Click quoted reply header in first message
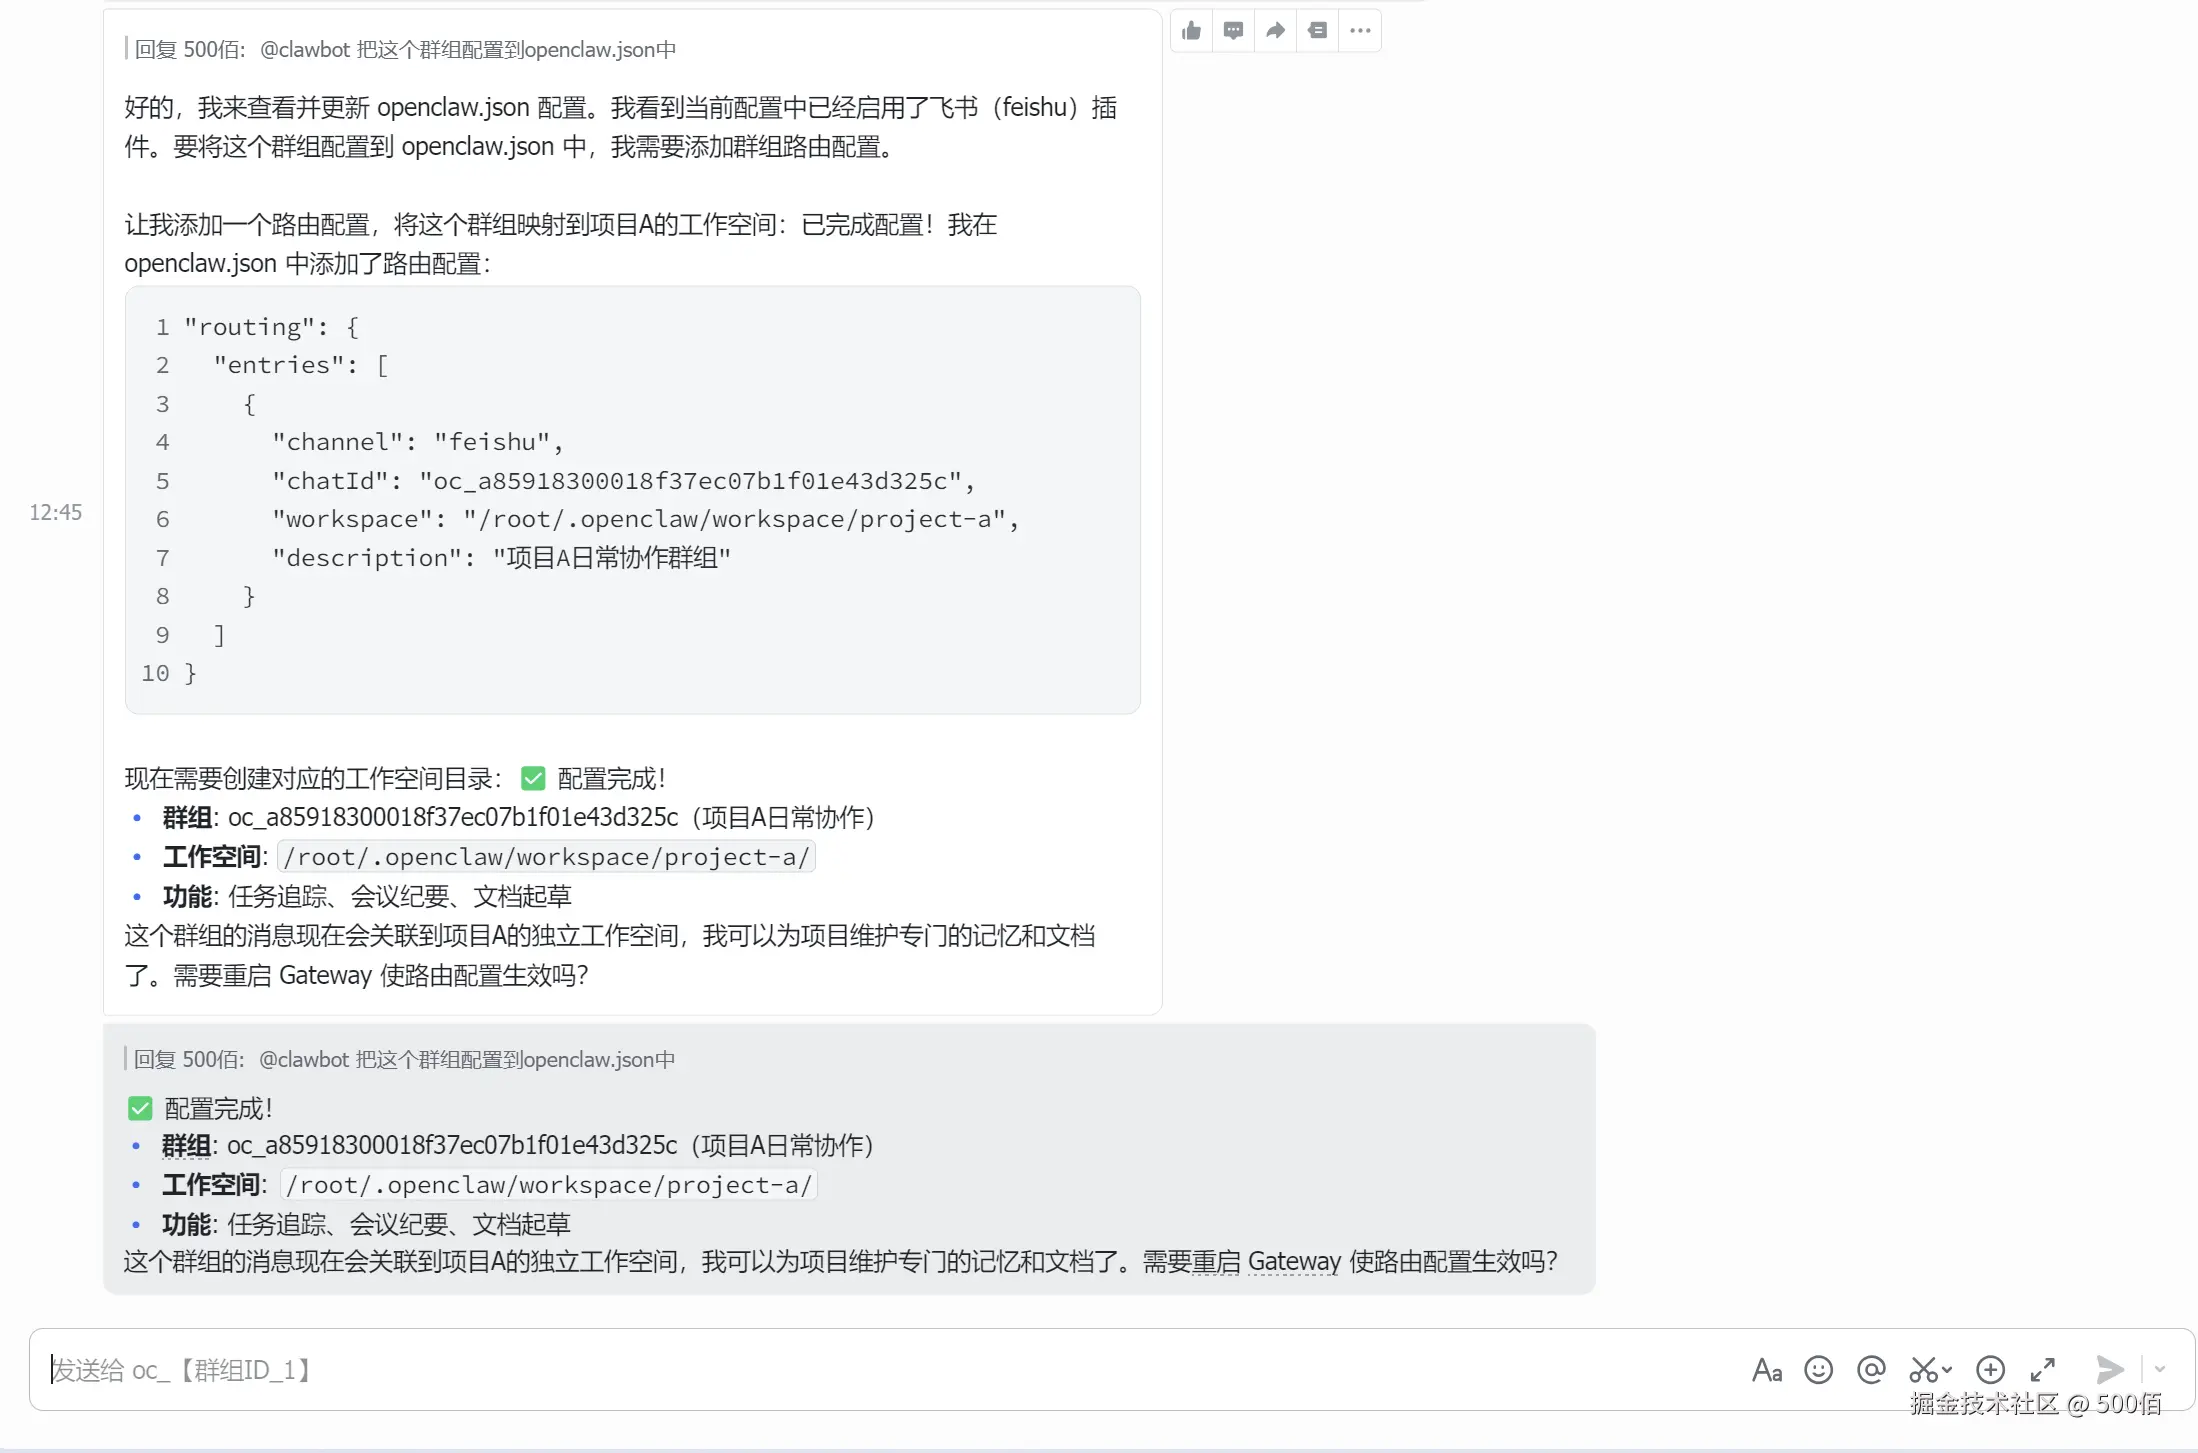The height and width of the screenshot is (1453, 2198). tap(405, 50)
